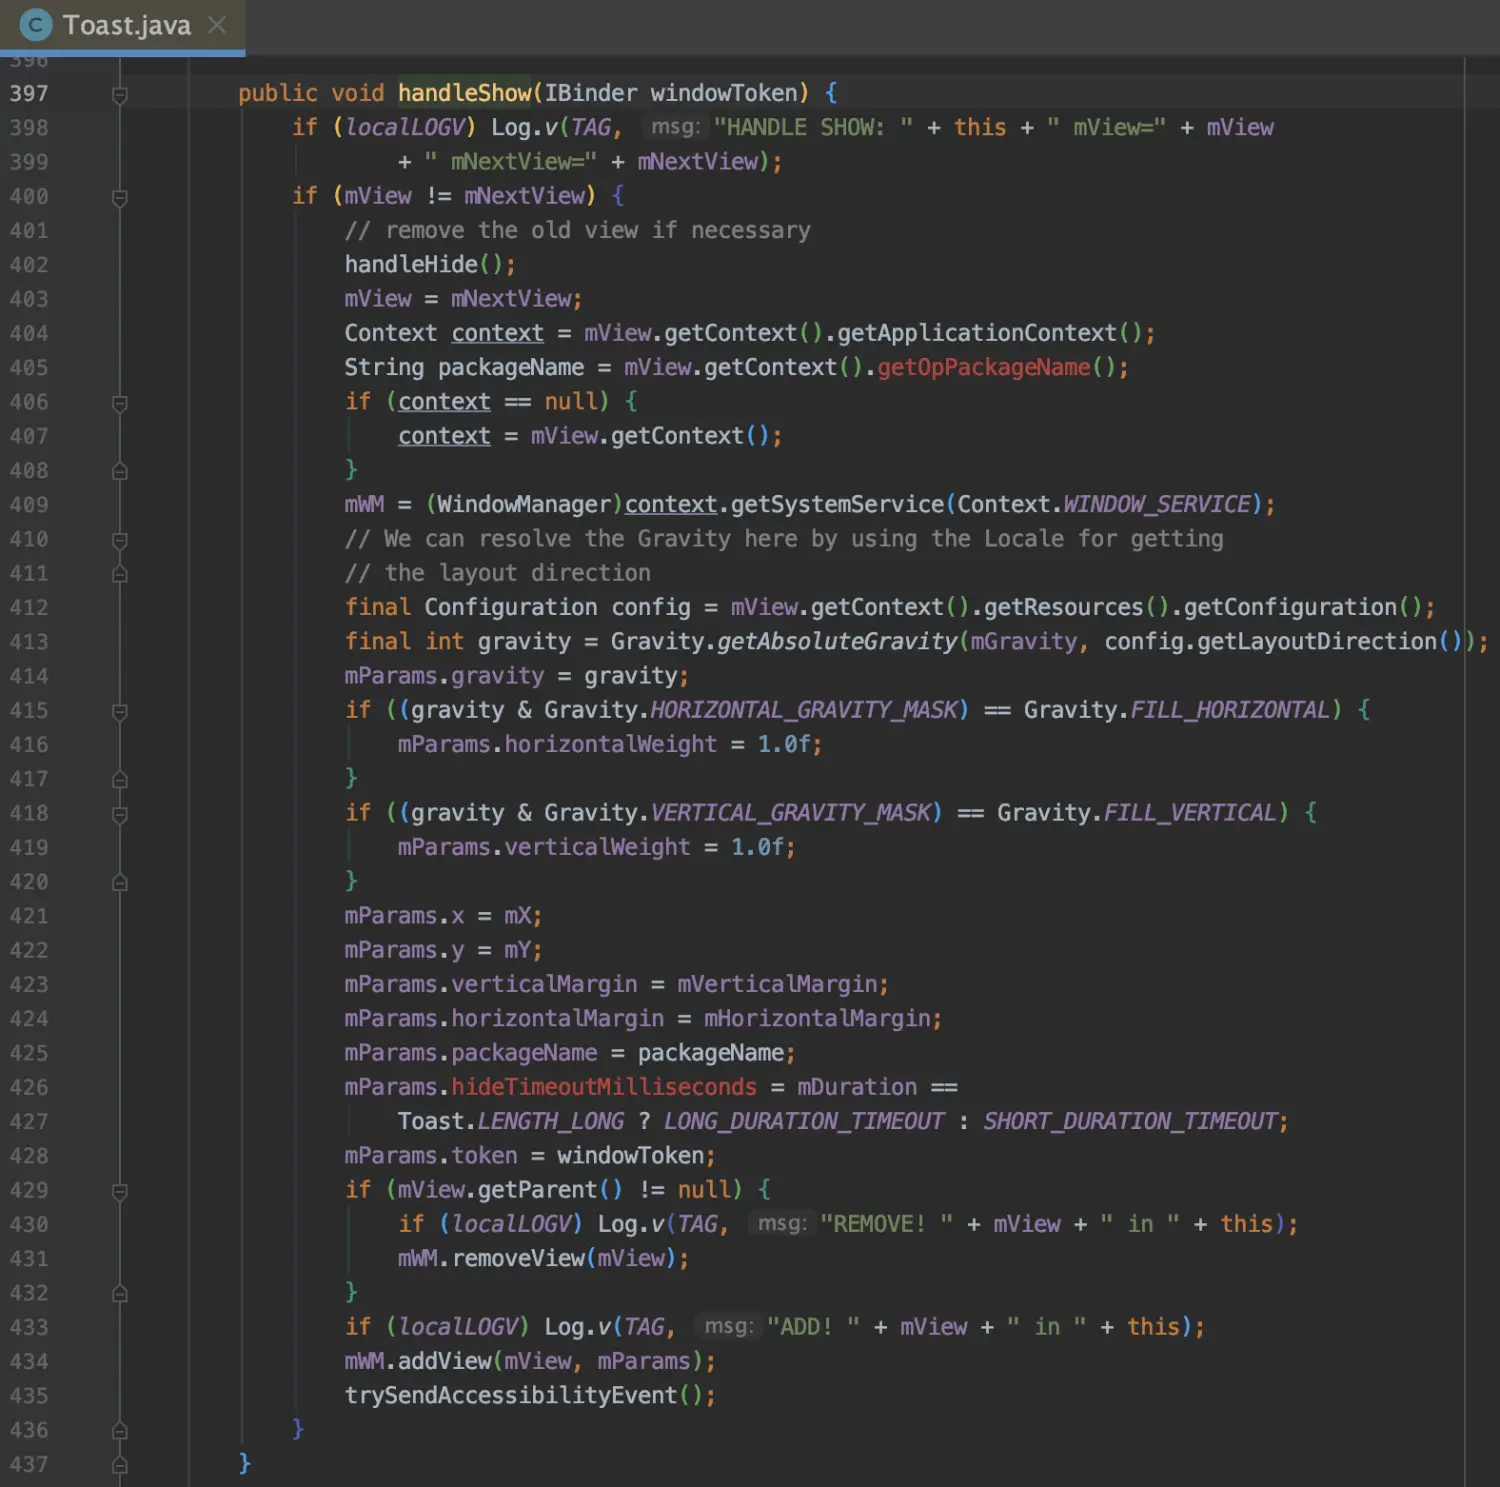Click line number 426 in the gutter
The image size is (1500, 1487).
click(29, 1087)
